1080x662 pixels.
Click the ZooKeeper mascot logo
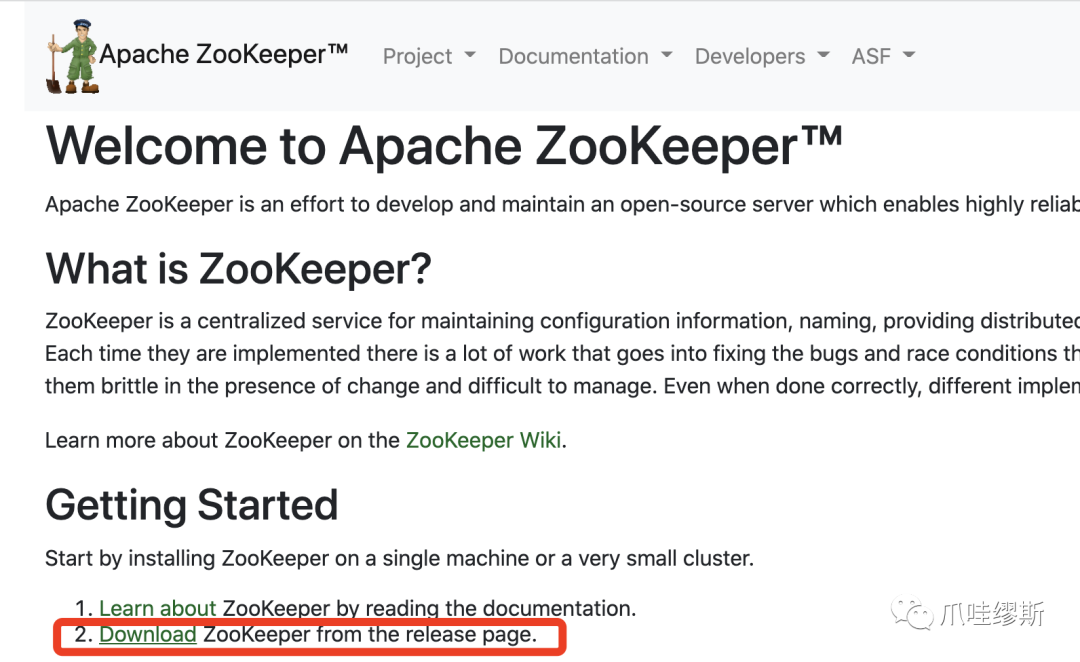72,57
